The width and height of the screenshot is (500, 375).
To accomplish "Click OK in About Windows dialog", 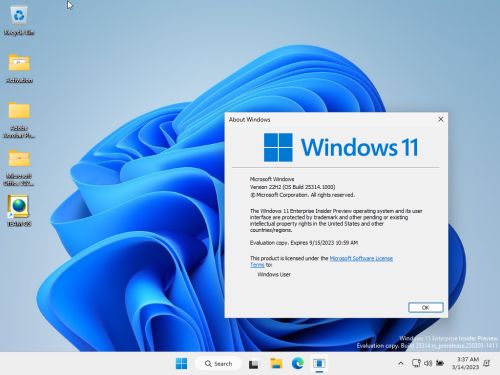I will tap(426, 307).
